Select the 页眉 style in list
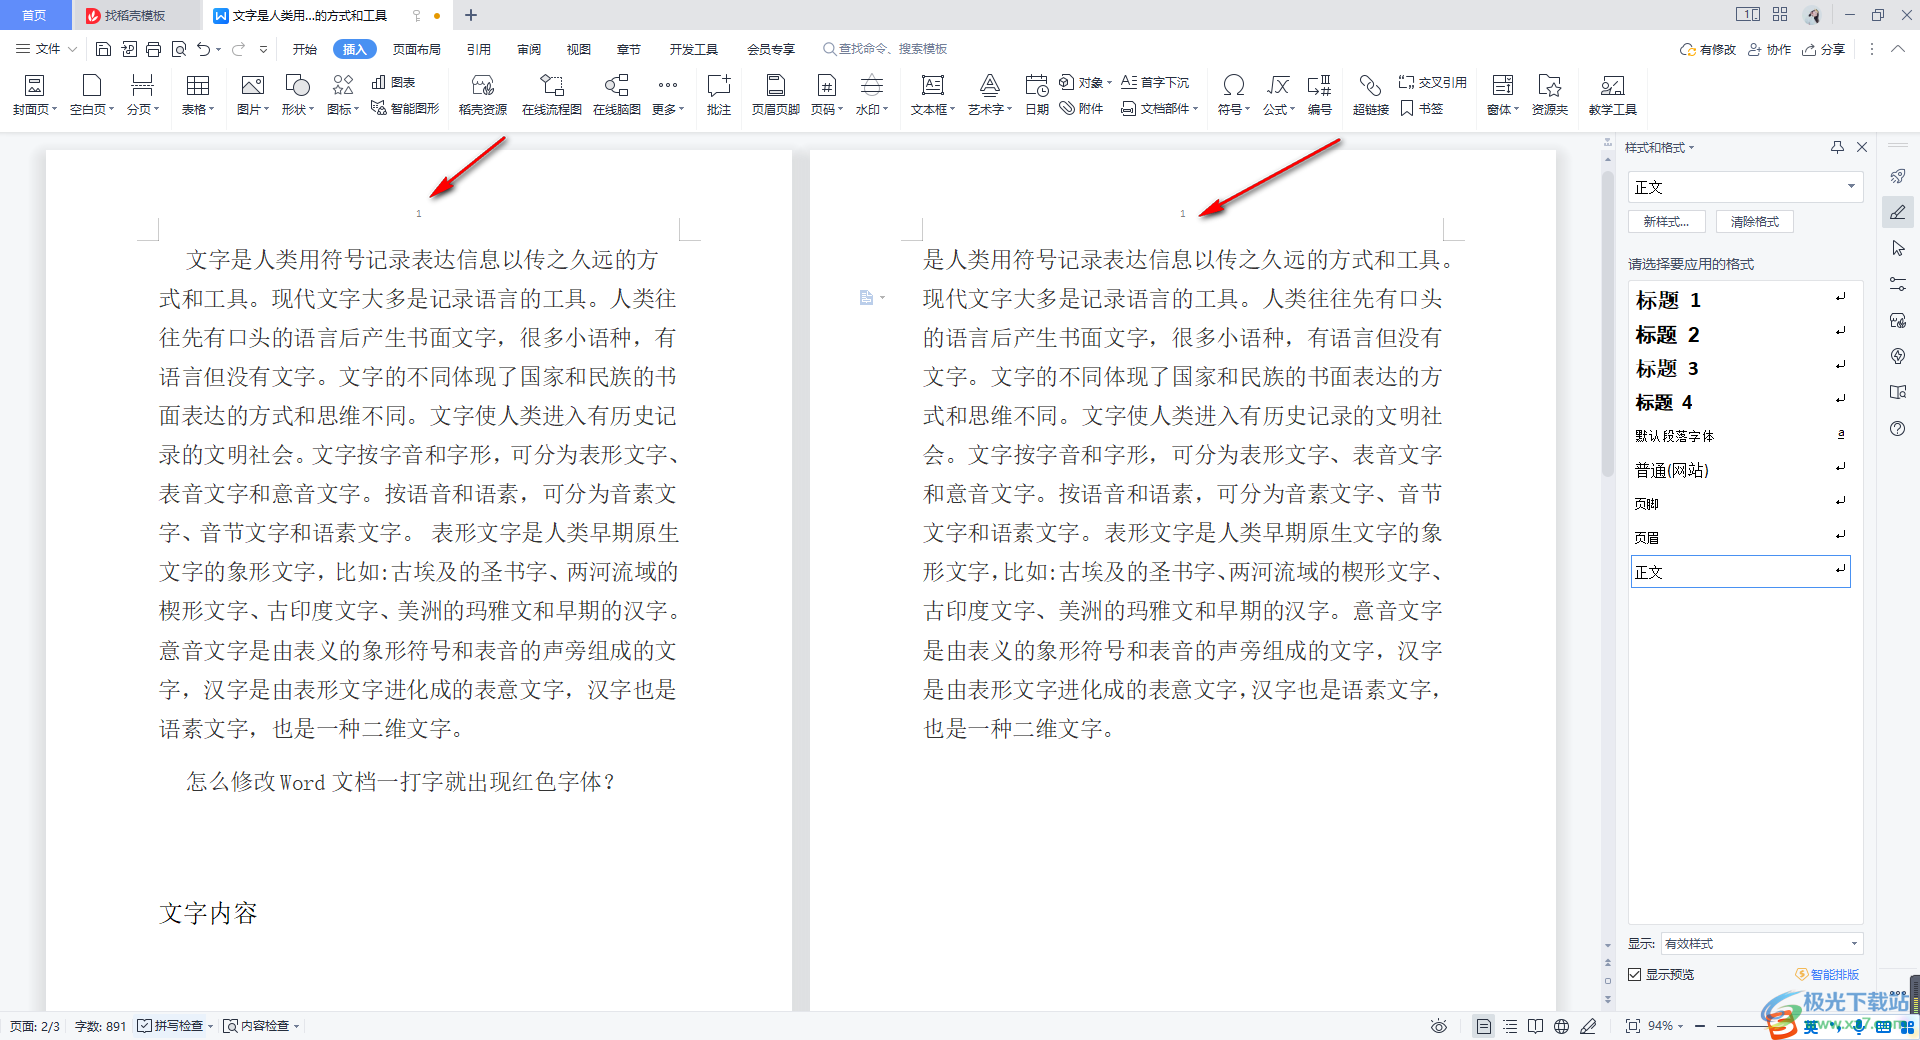Screen dimensions: 1920x1040 [x=1740, y=537]
